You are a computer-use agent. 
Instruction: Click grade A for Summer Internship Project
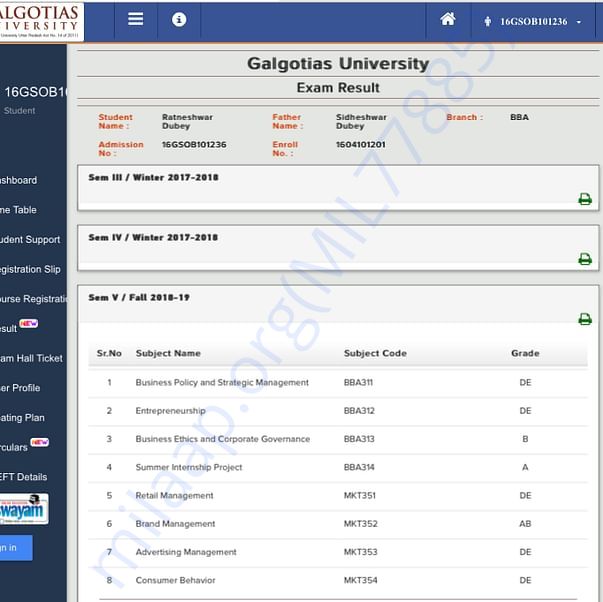click(x=525, y=467)
